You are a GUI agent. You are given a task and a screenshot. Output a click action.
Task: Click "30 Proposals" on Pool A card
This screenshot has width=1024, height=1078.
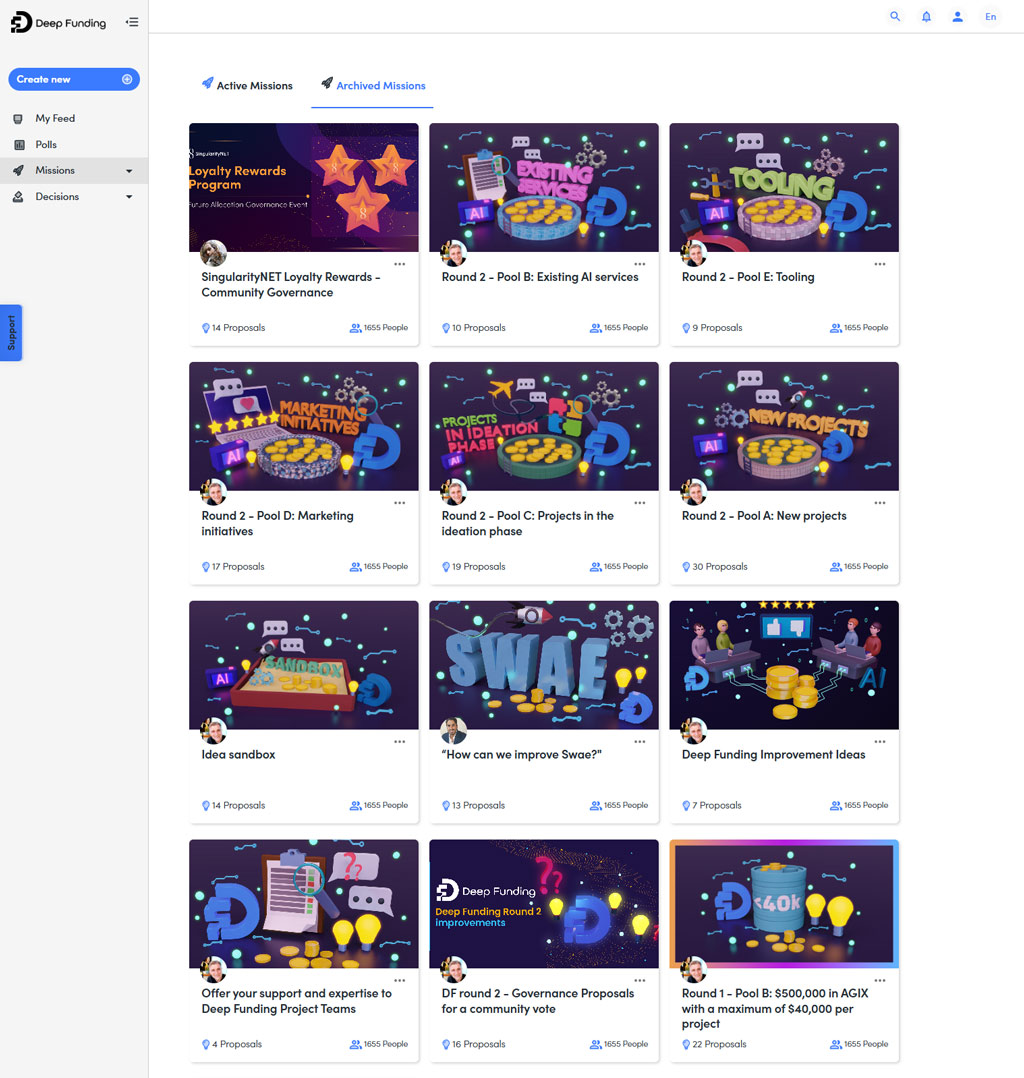click(719, 566)
